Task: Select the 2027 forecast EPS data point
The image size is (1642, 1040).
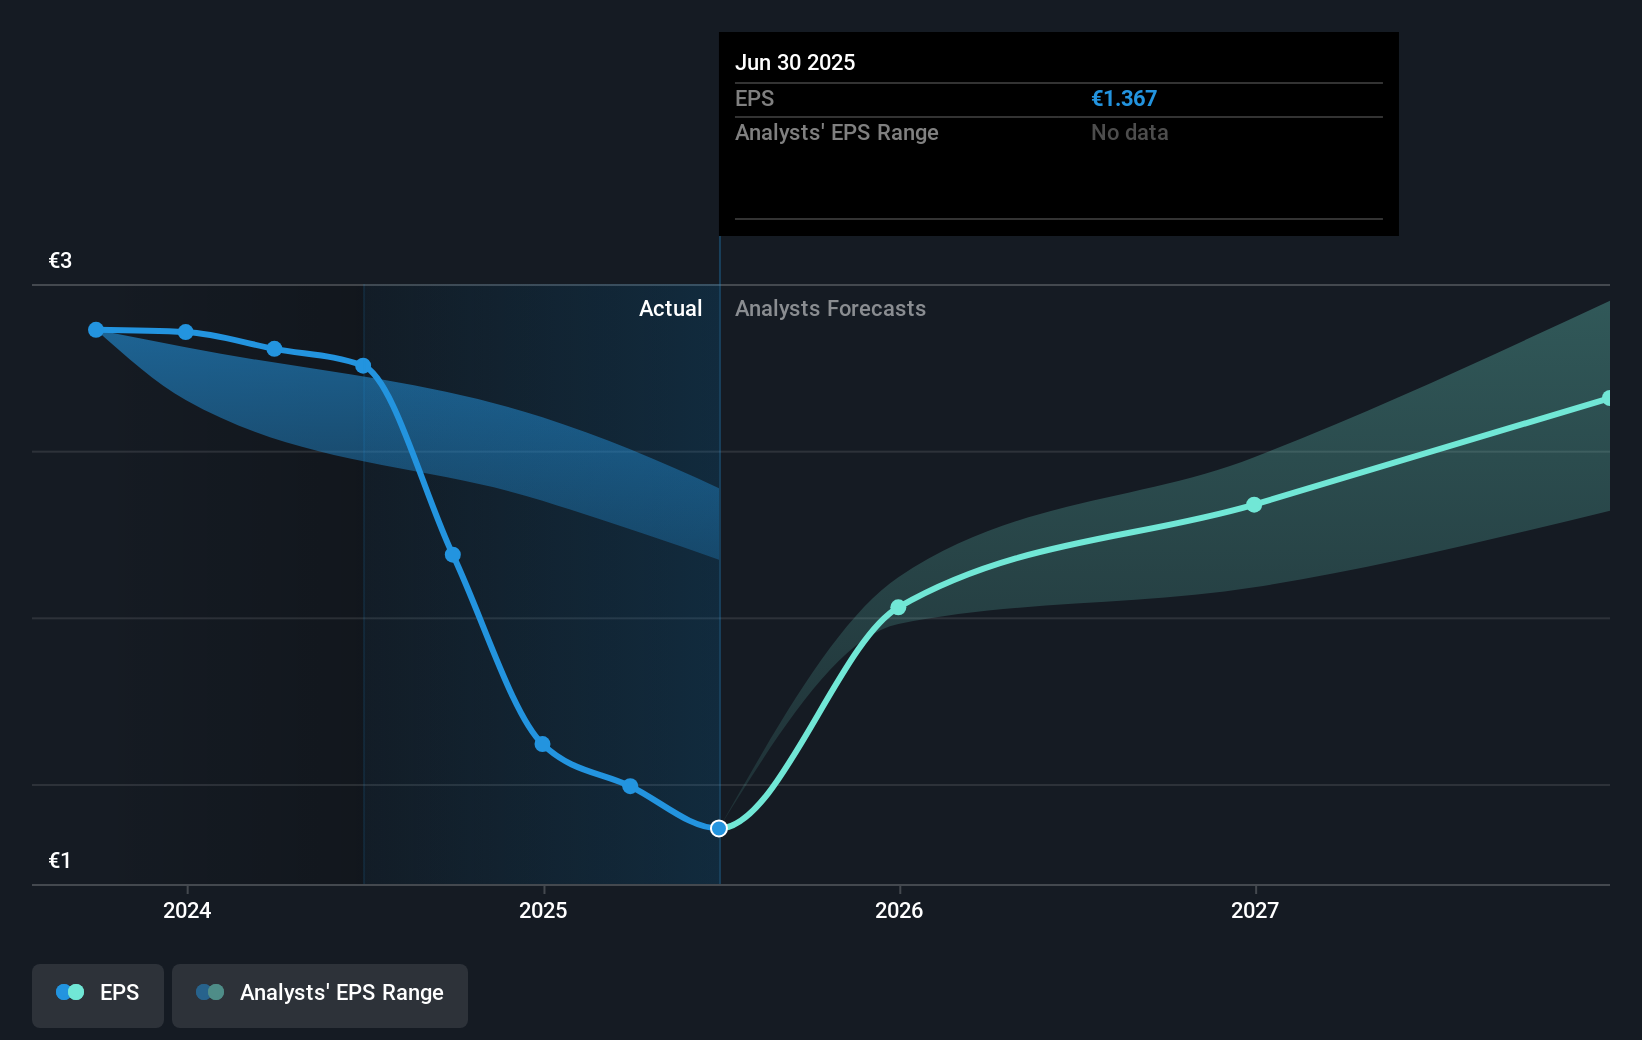Action: tap(1254, 505)
